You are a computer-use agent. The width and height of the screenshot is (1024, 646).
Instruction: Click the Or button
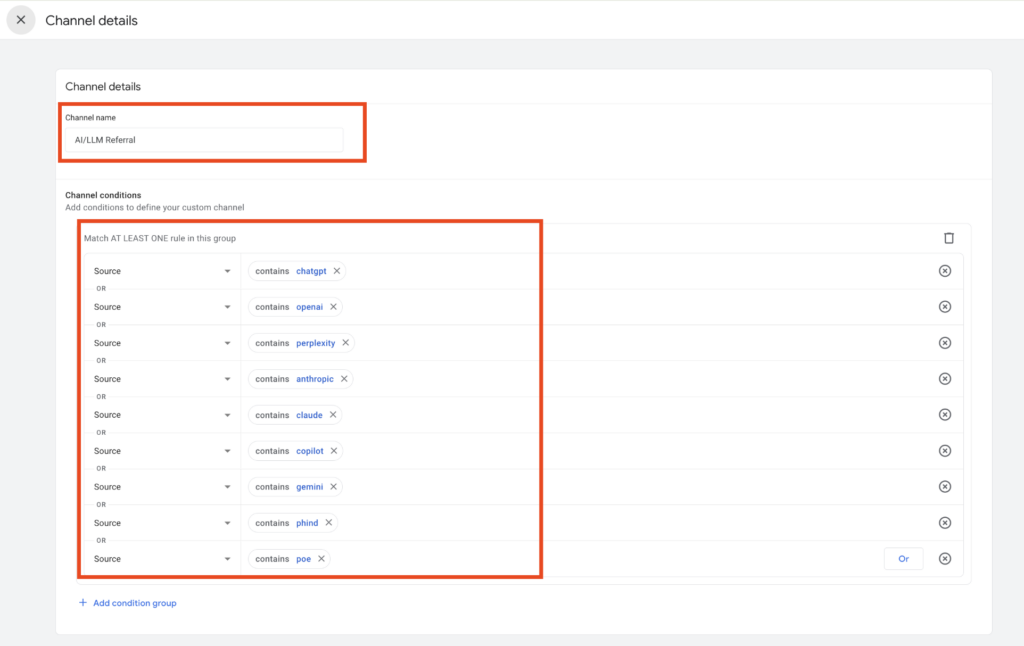click(x=903, y=559)
